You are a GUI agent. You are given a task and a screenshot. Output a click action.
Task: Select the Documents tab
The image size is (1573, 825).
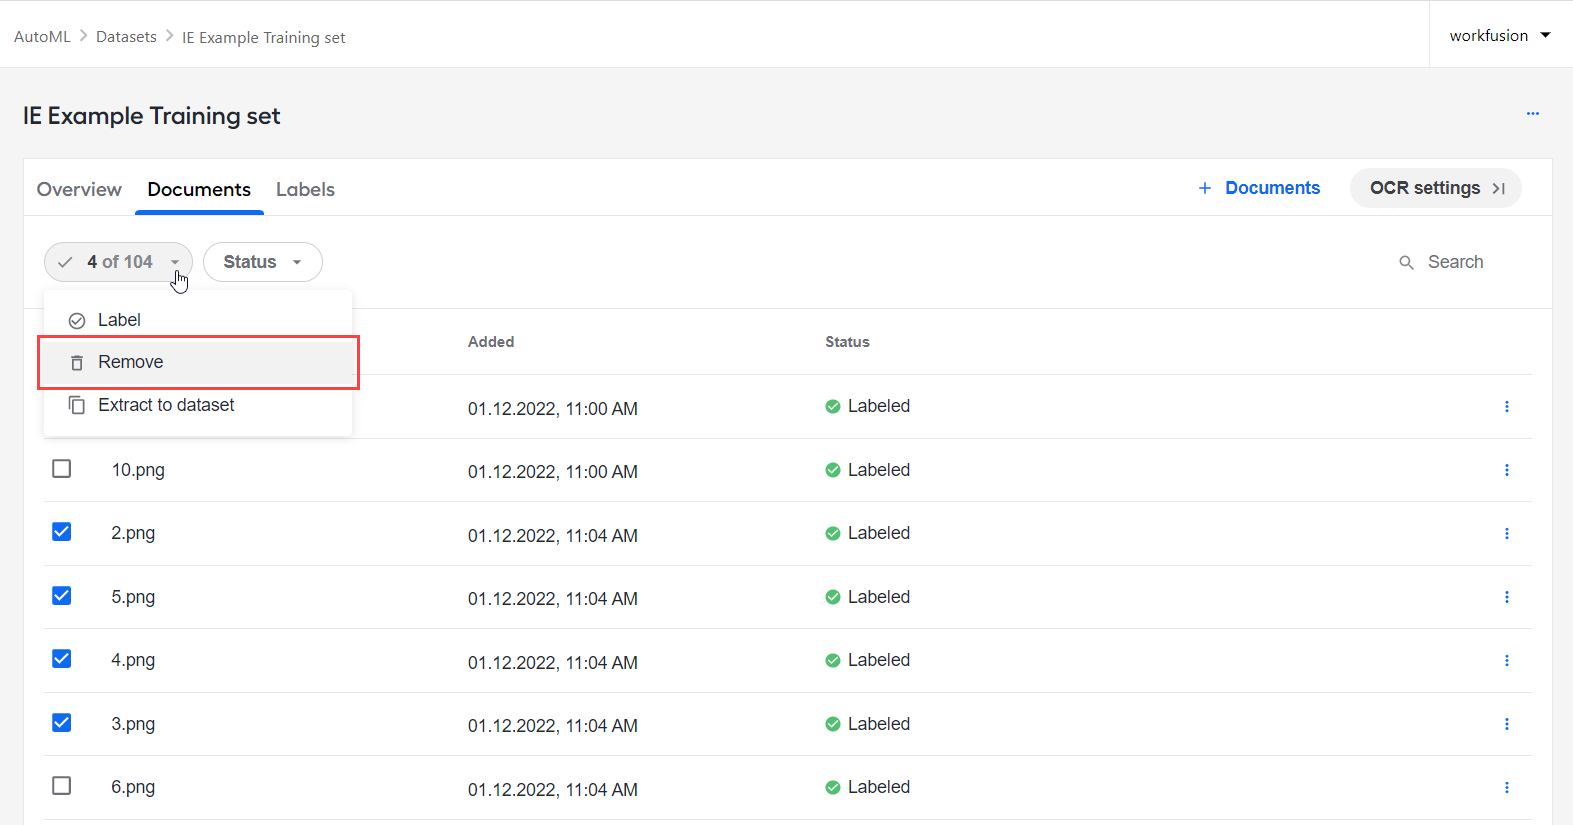199,189
